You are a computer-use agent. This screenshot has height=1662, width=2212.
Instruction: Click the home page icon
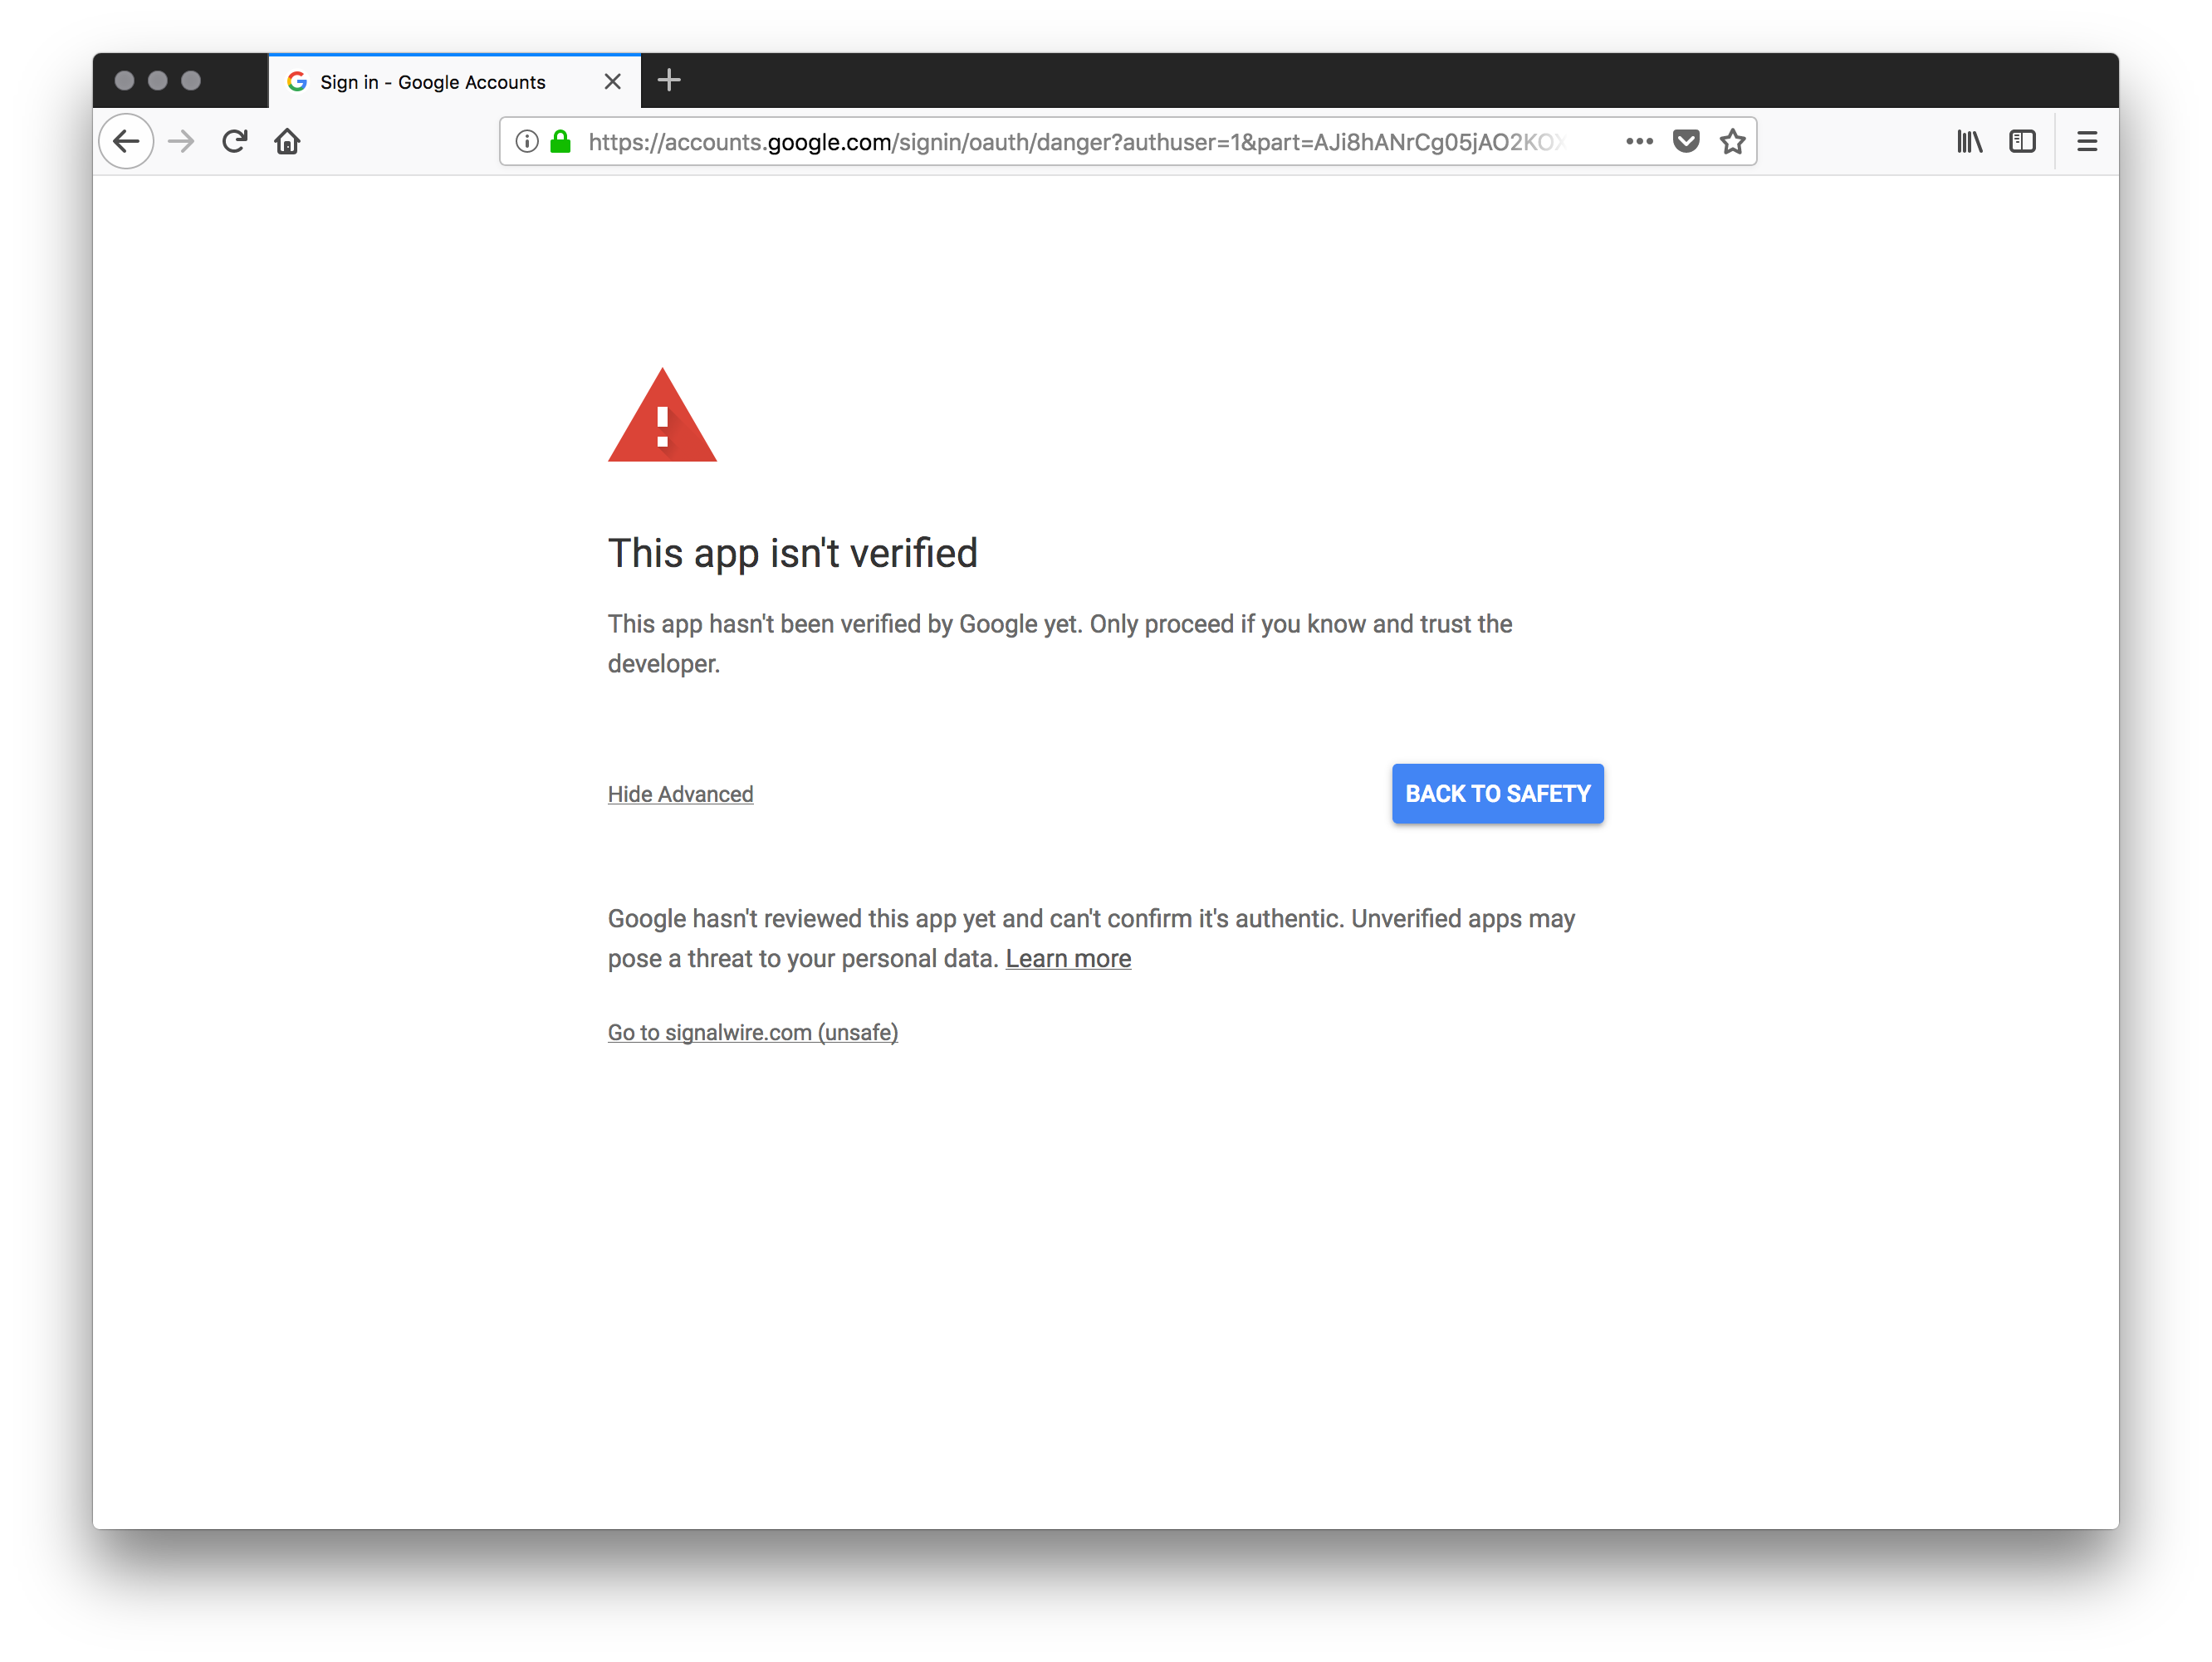tap(290, 139)
